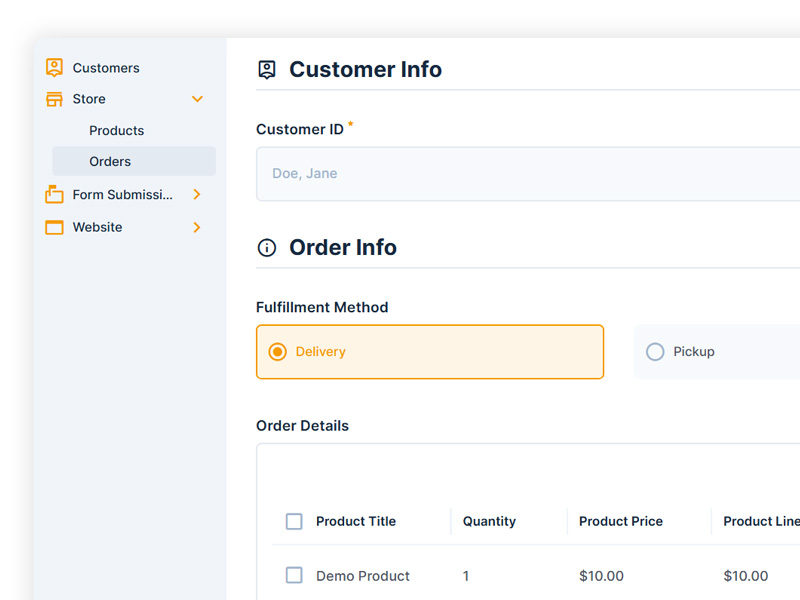
Task: Click the selected radio indicator inside Delivery
Action: 277,351
